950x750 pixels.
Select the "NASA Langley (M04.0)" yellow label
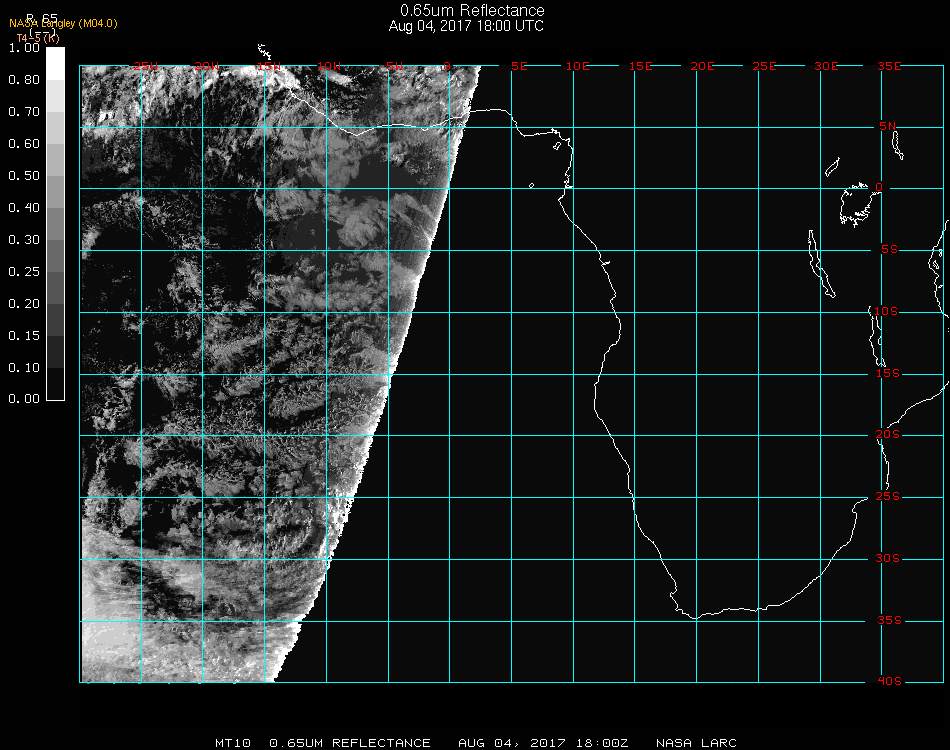[63, 24]
